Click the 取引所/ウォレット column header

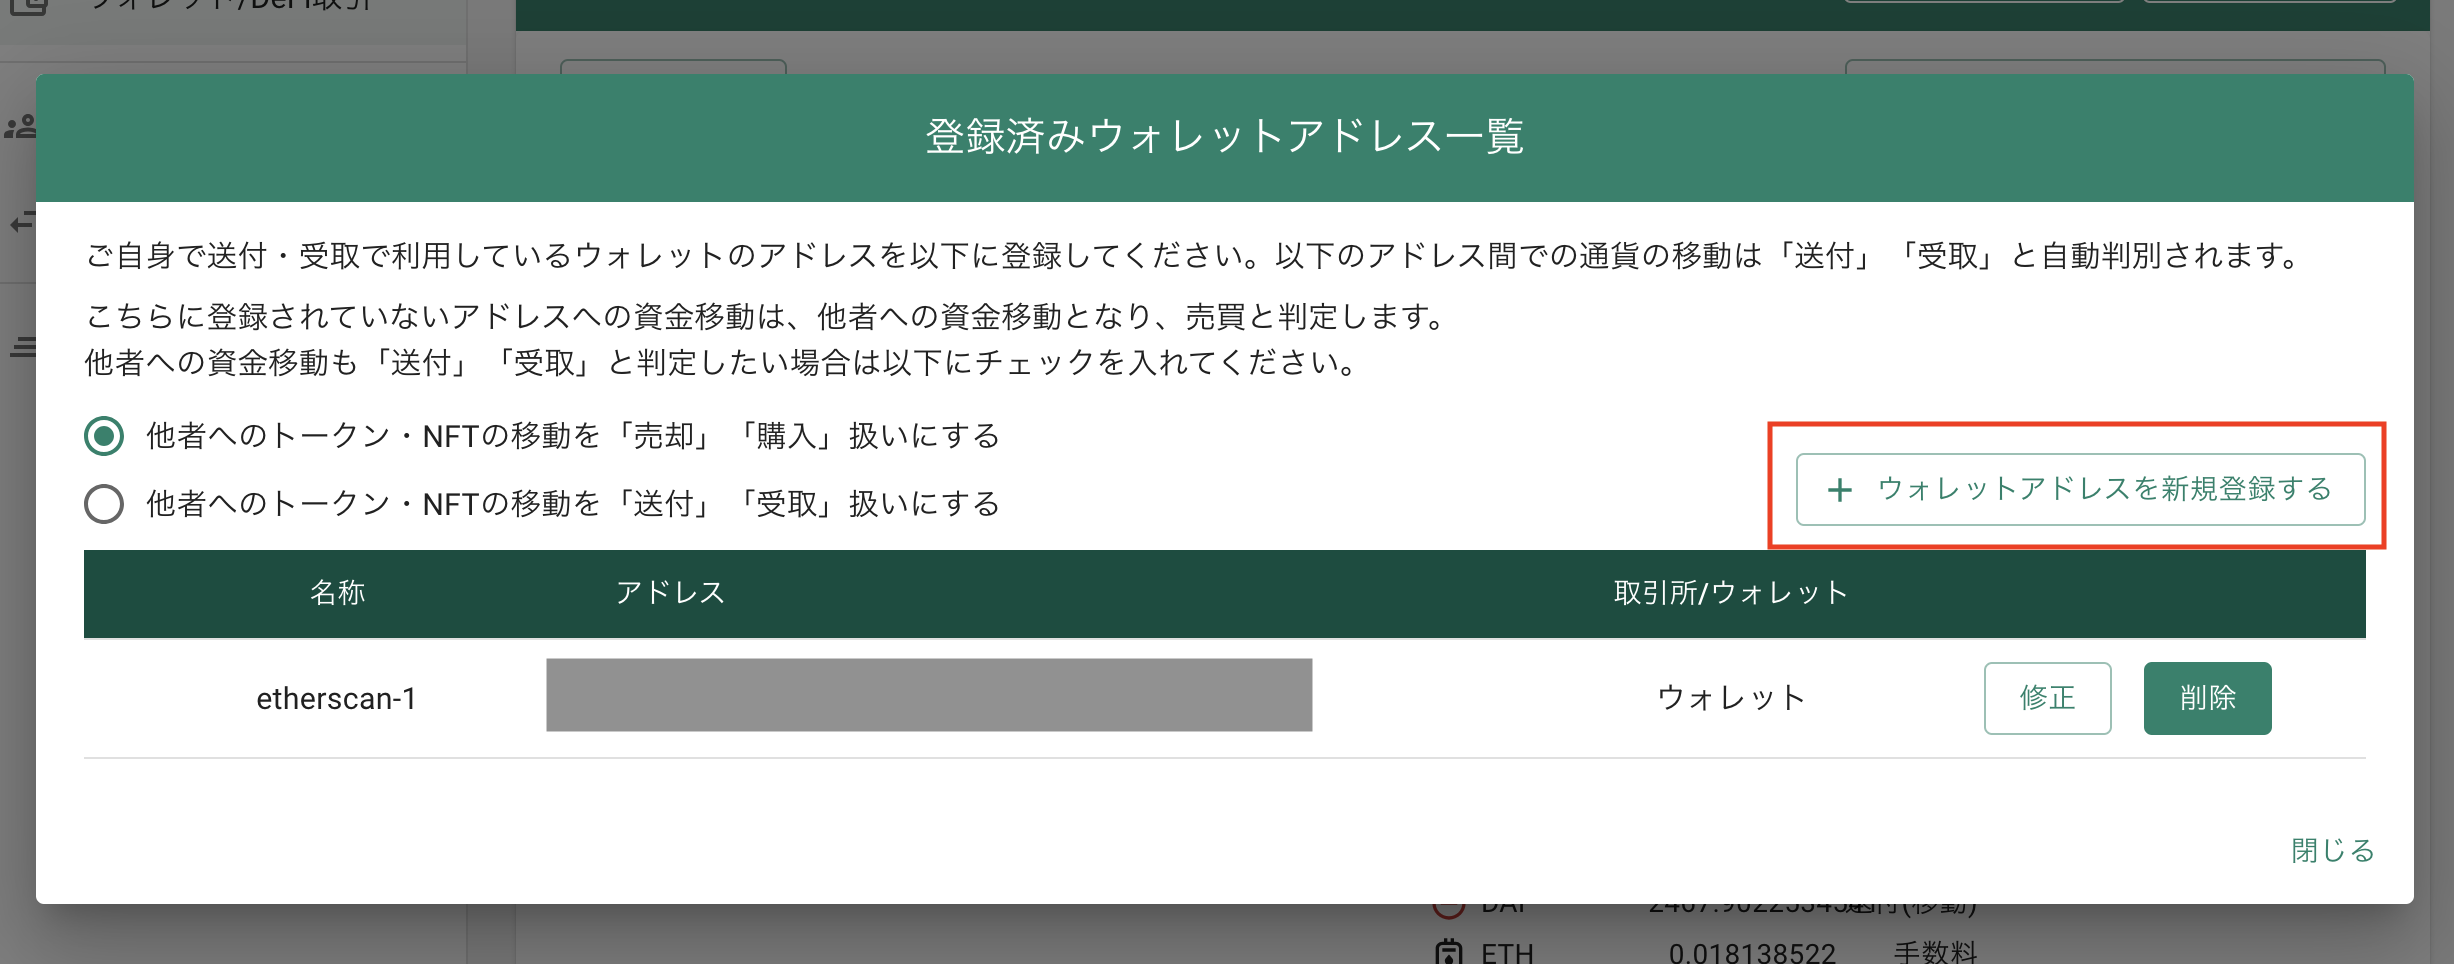[x=1730, y=593]
